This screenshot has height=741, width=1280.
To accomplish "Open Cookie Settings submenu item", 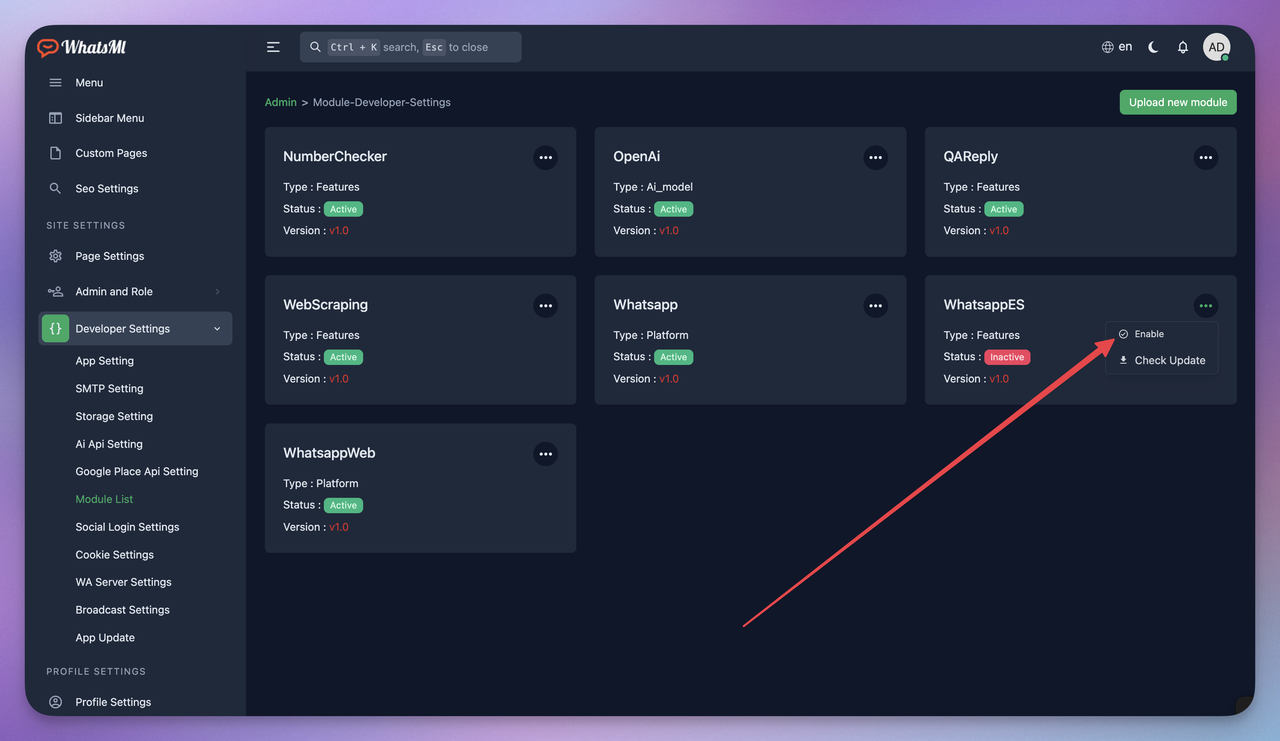I will click(114, 554).
